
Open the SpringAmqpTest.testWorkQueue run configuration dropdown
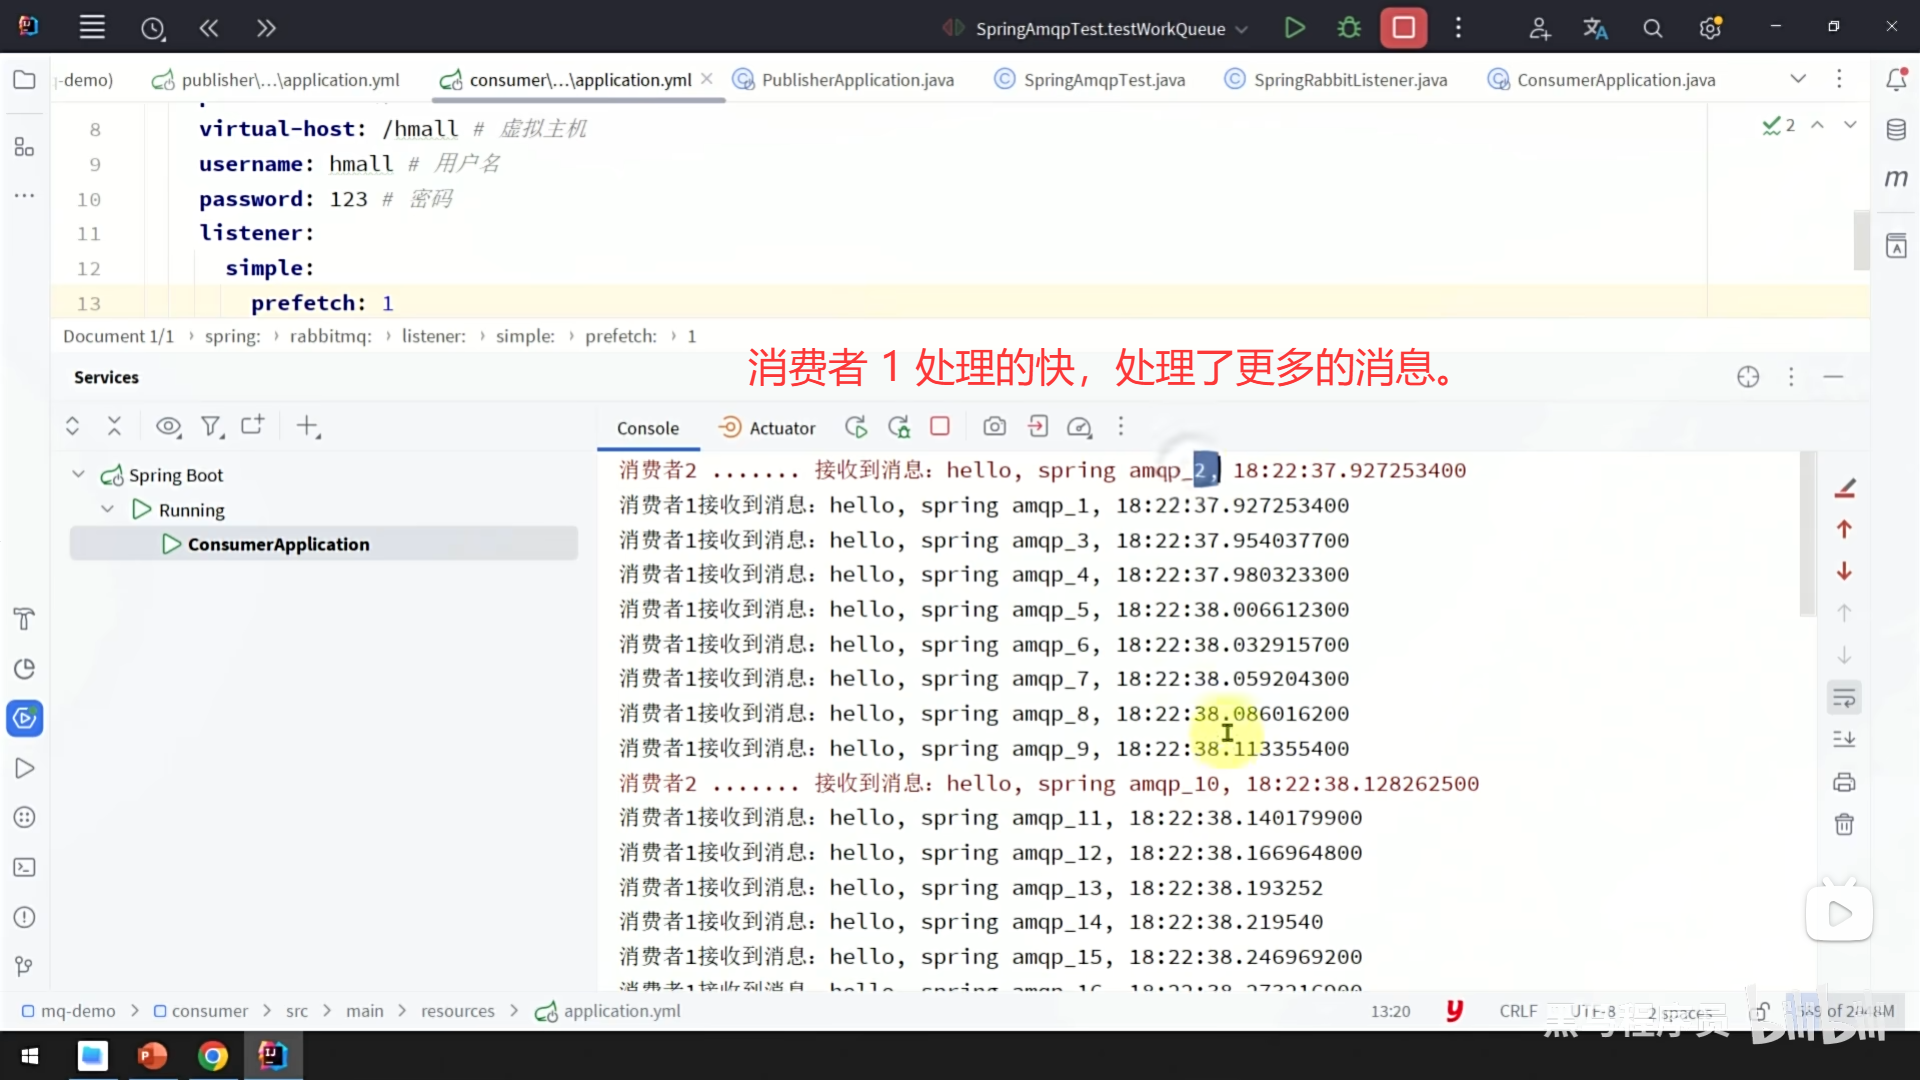point(1100,29)
